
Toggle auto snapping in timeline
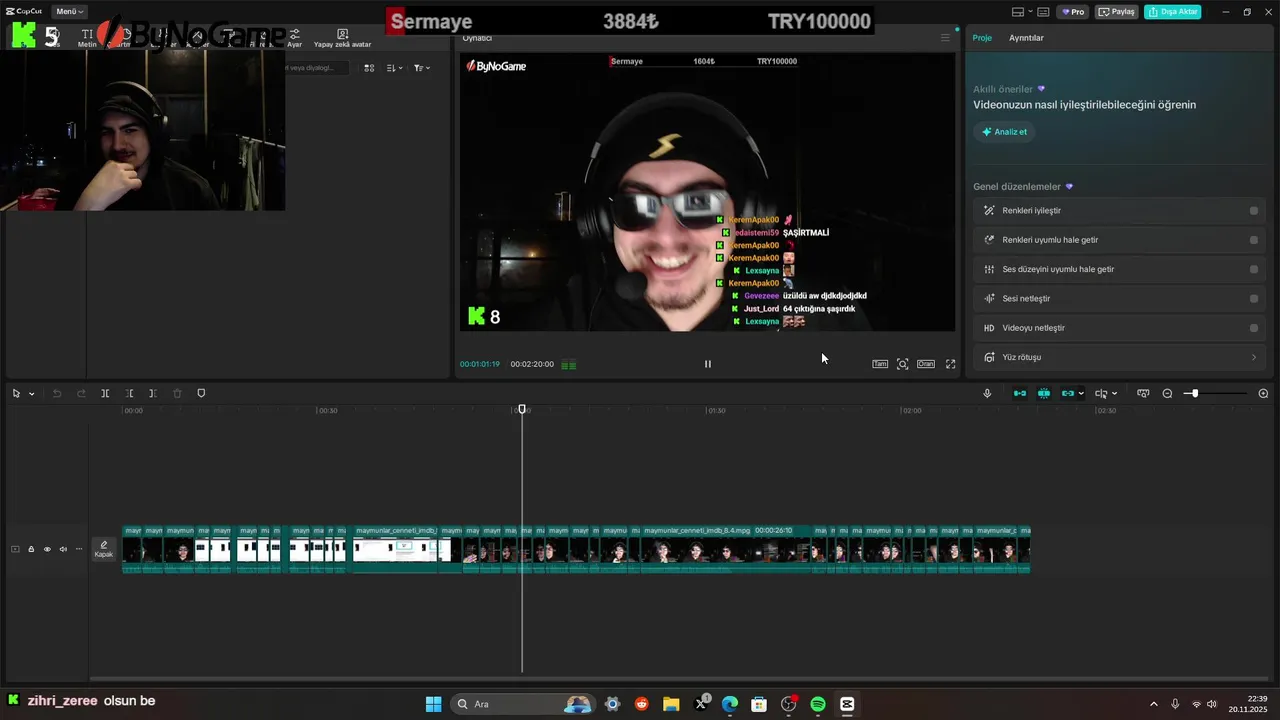point(1044,393)
